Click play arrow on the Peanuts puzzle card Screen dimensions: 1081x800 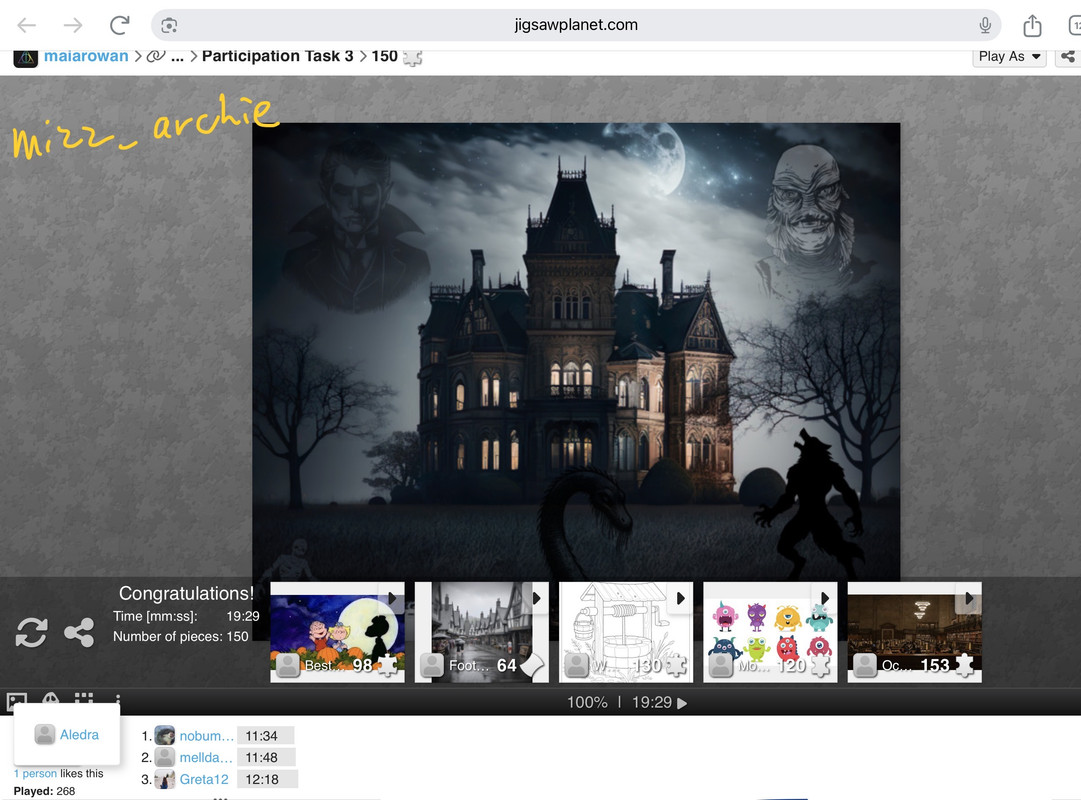click(392, 598)
